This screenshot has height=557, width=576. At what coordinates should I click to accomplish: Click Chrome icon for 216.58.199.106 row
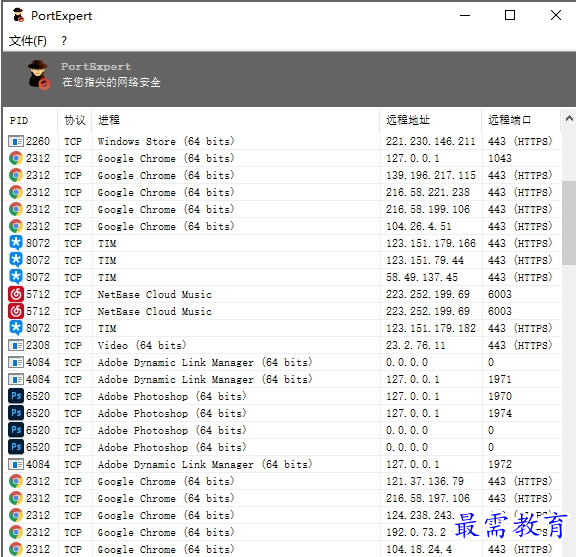click(15, 209)
